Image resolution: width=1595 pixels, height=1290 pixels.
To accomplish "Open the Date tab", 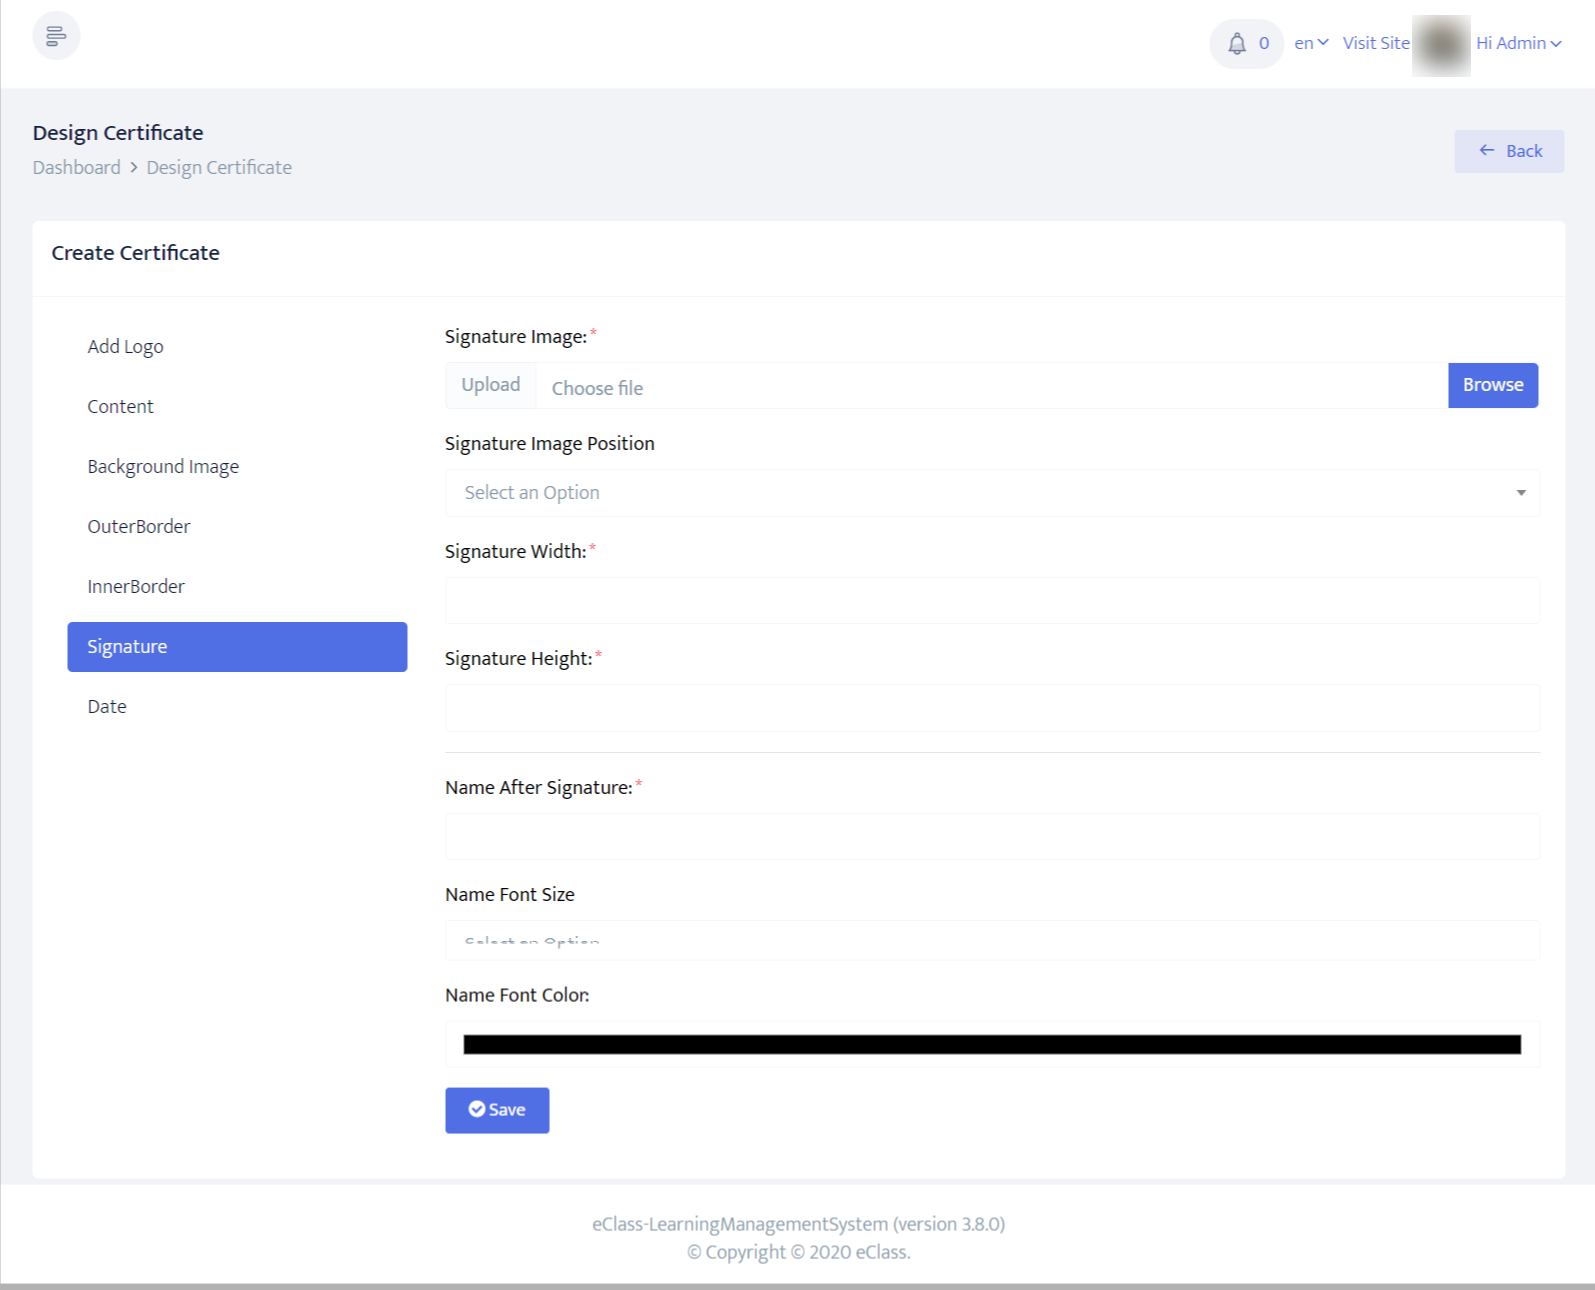I will click(x=107, y=707).
